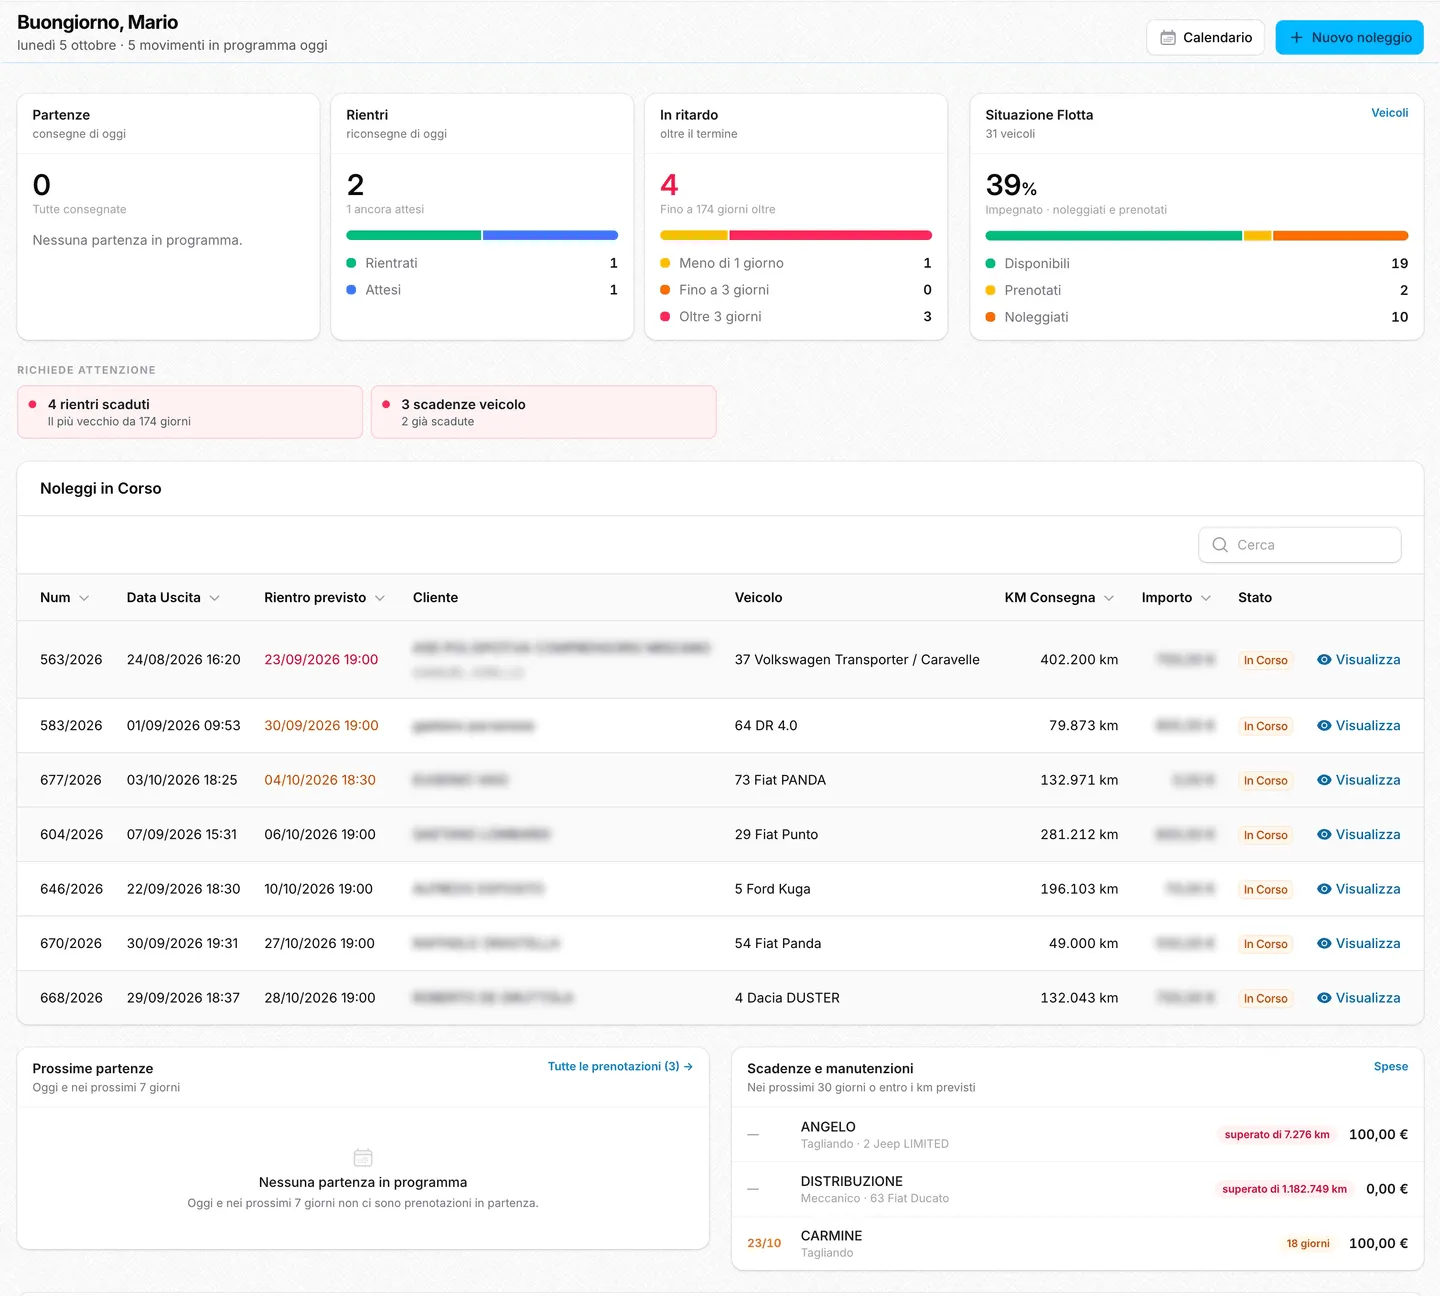Click the eye icon for rental 670/2026
The image size is (1440, 1296).
click(1324, 944)
